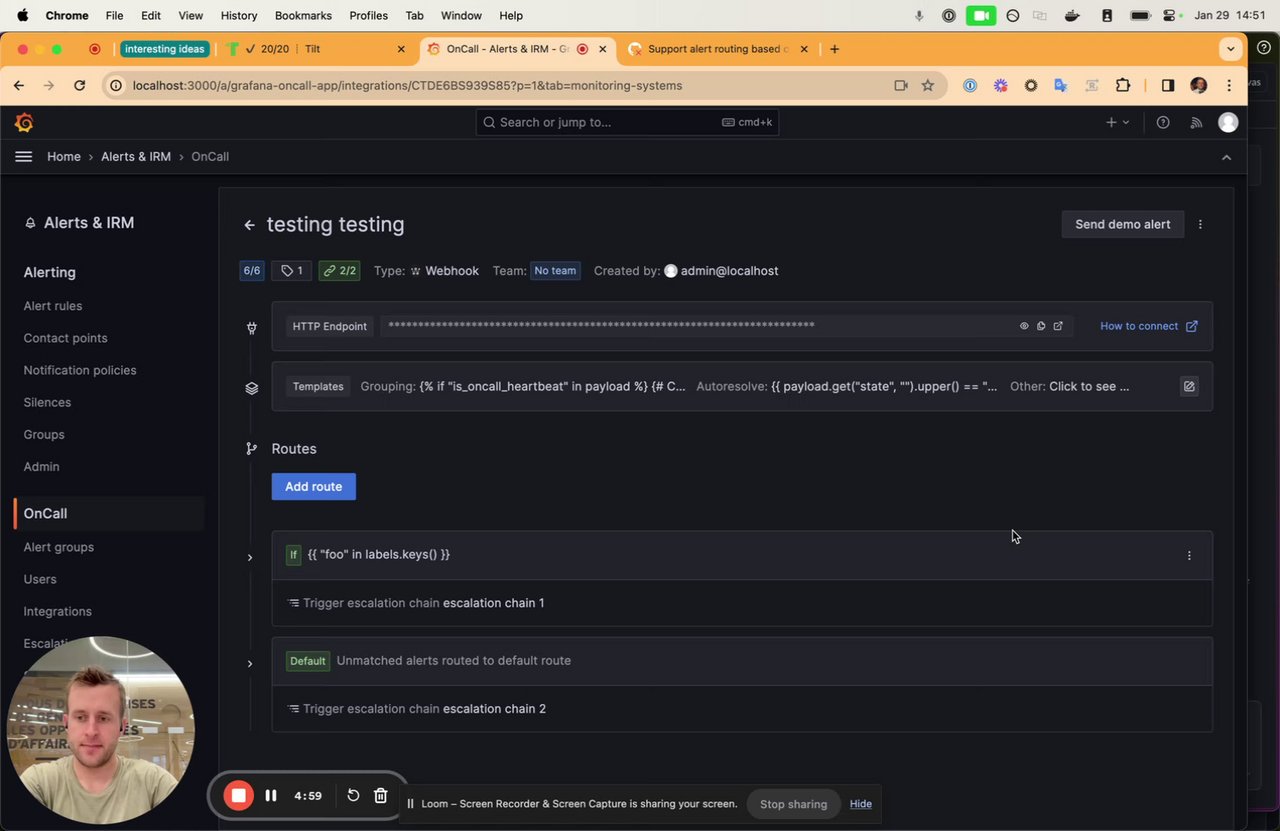
Task: Expand the foo in labels.keys route
Action: 250,557
